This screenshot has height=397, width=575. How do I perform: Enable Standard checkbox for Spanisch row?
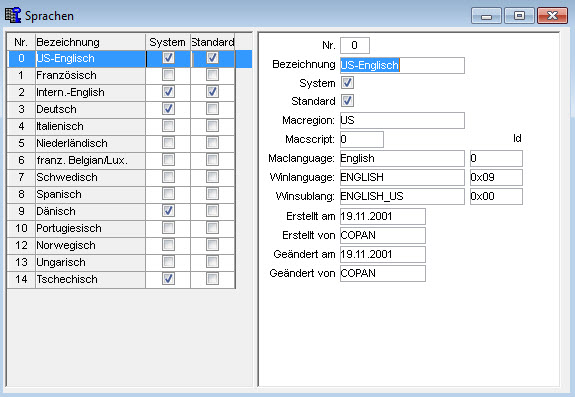click(212, 194)
